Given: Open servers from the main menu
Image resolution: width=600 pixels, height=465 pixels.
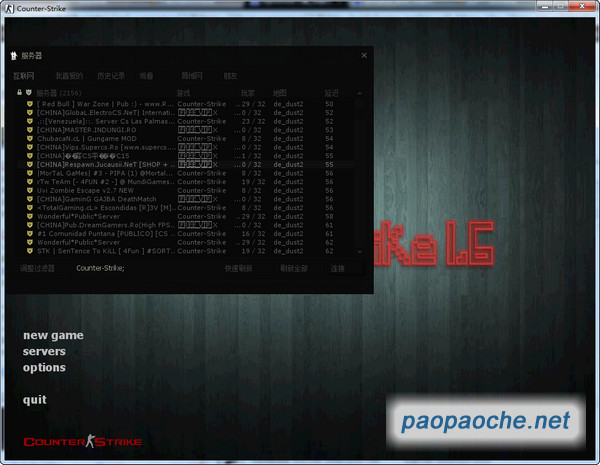Looking at the screenshot, I should 44,351.
